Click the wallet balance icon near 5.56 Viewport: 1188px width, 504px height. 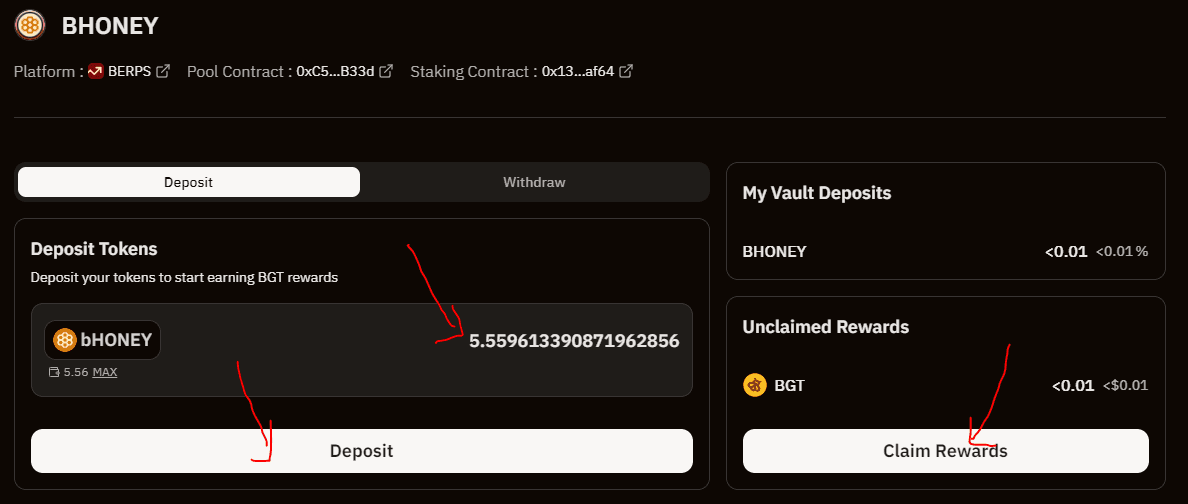tap(54, 372)
